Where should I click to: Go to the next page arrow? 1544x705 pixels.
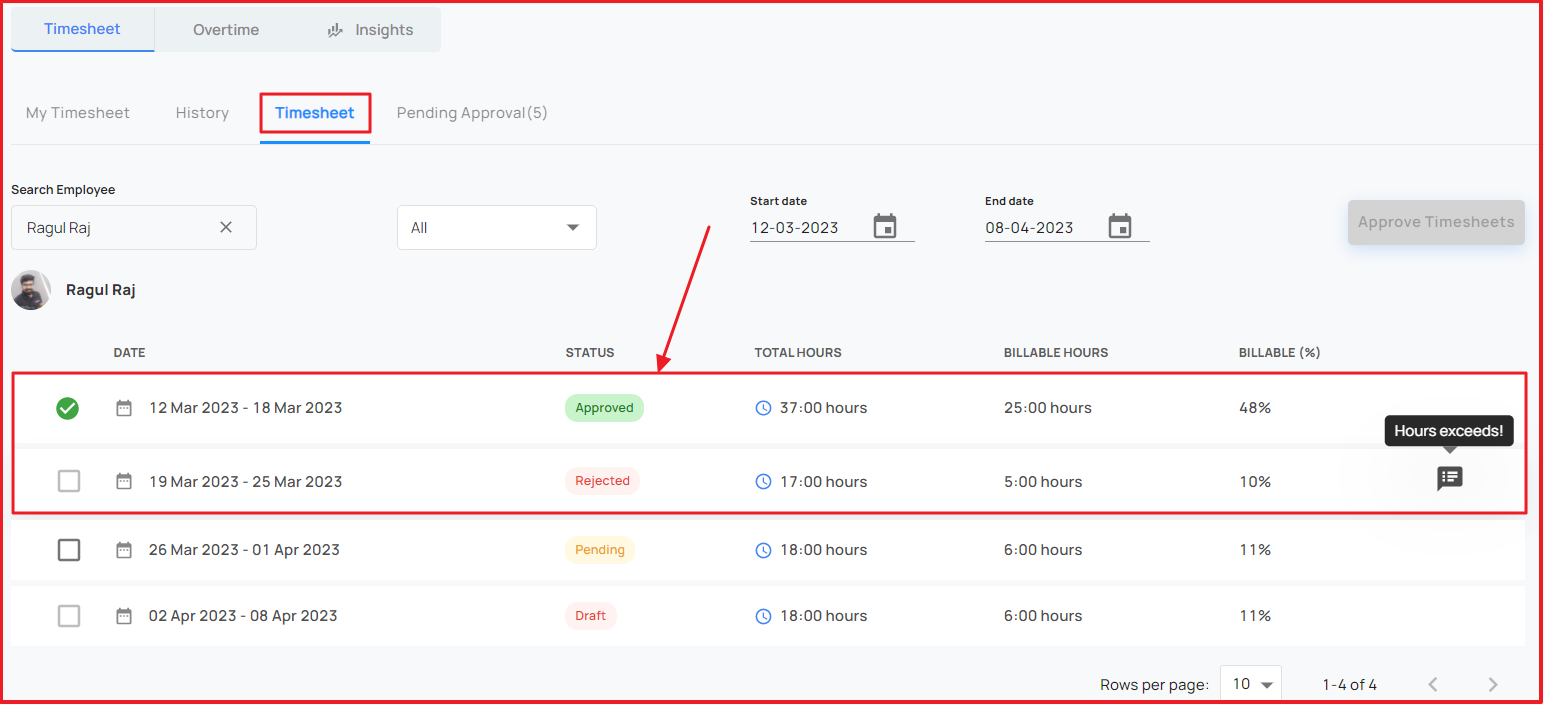(x=1493, y=684)
